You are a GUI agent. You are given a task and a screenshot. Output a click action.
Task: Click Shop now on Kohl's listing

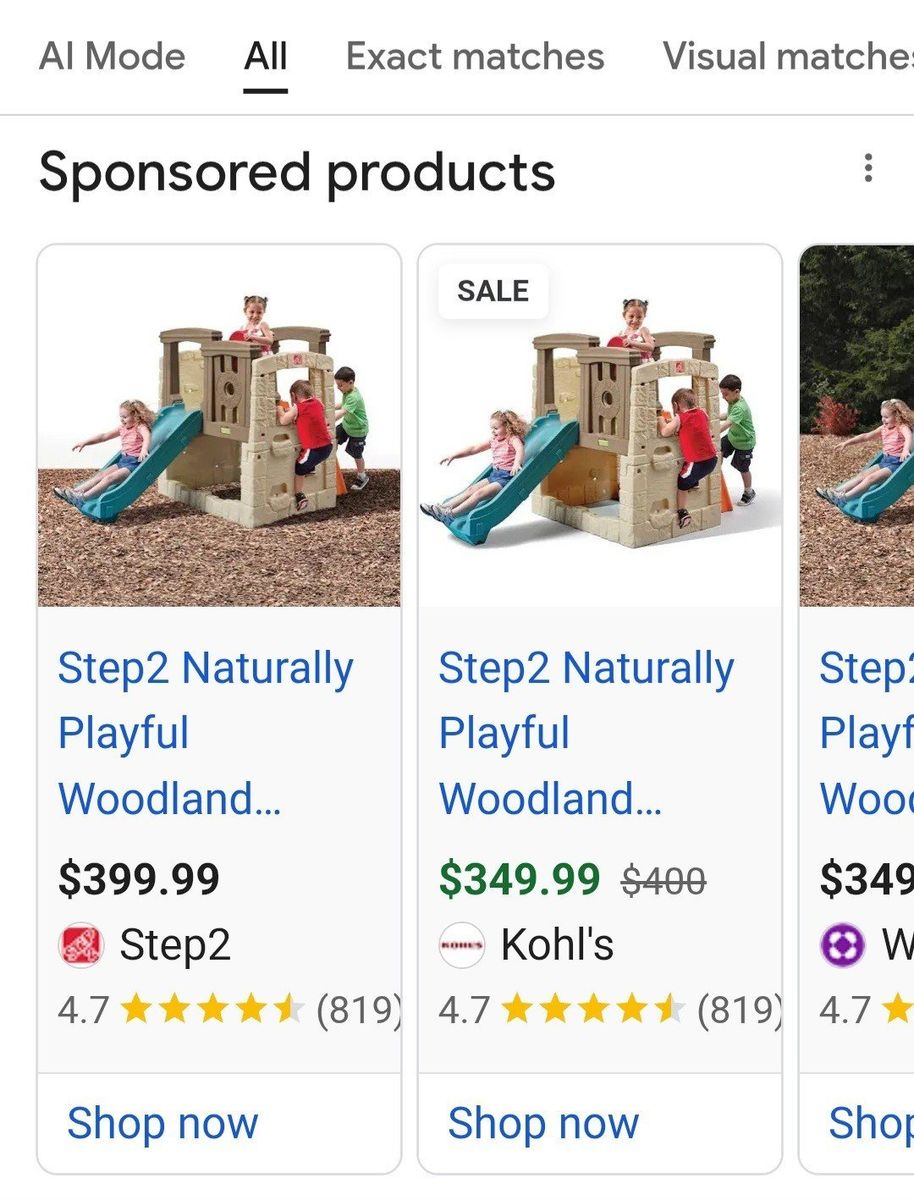click(543, 1123)
